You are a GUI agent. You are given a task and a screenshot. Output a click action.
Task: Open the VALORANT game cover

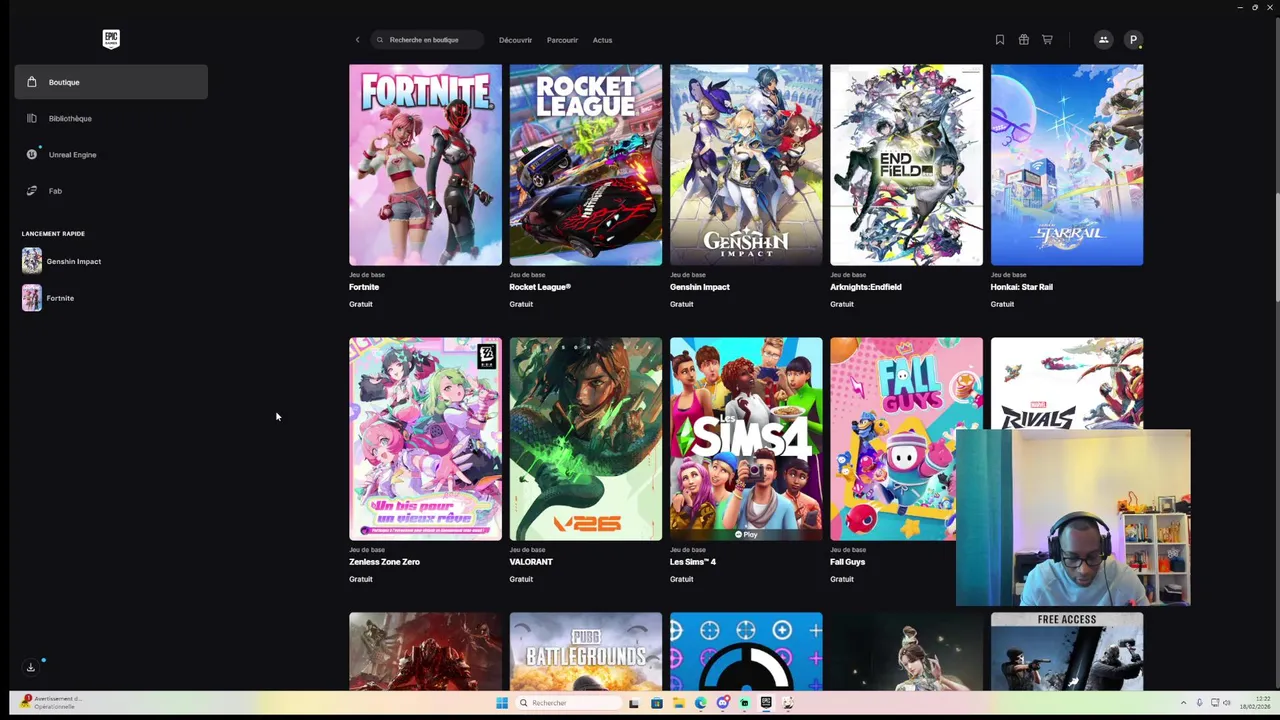pyautogui.click(x=585, y=439)
